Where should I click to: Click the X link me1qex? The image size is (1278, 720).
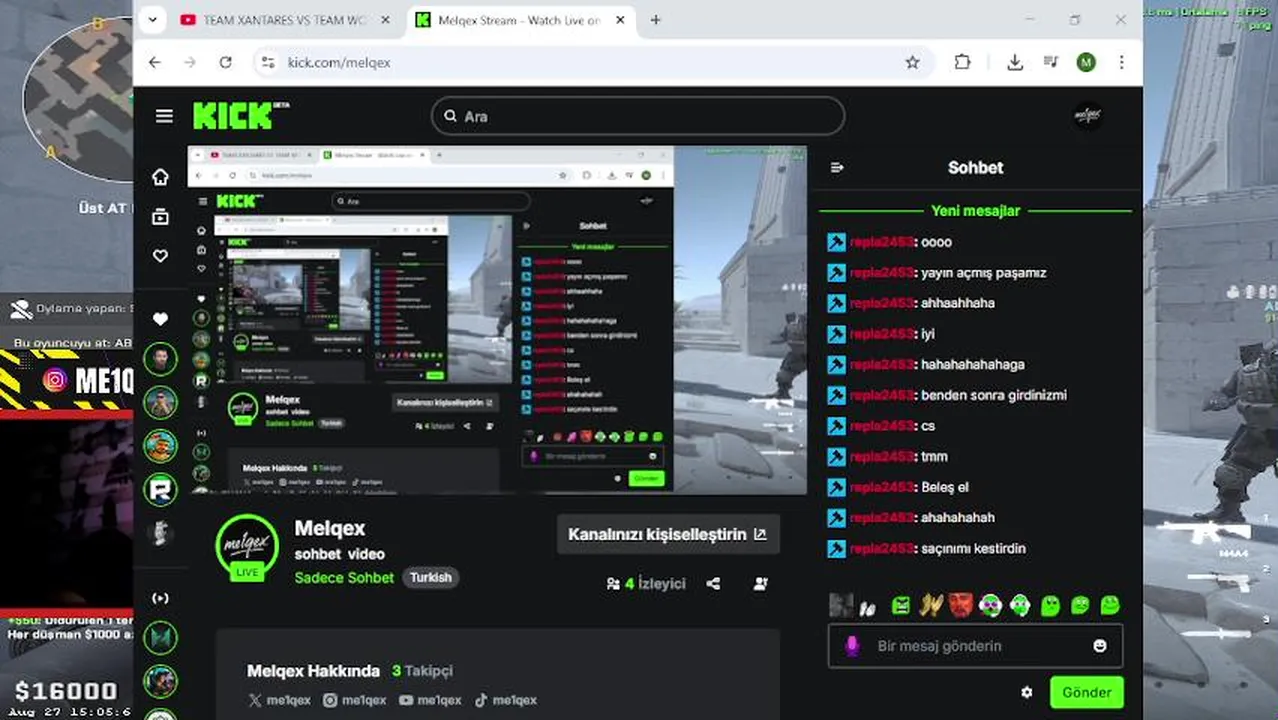(279, 700)
